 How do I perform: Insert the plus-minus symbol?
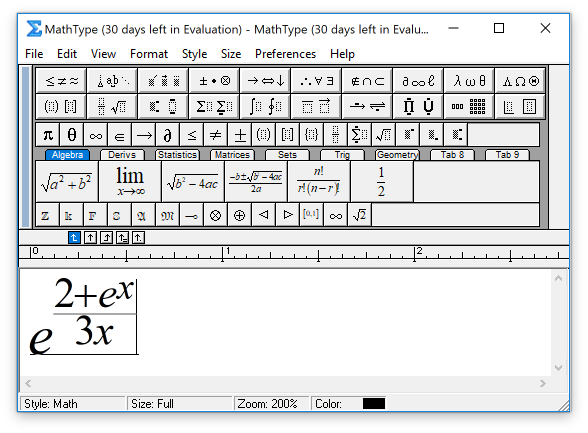240,135
